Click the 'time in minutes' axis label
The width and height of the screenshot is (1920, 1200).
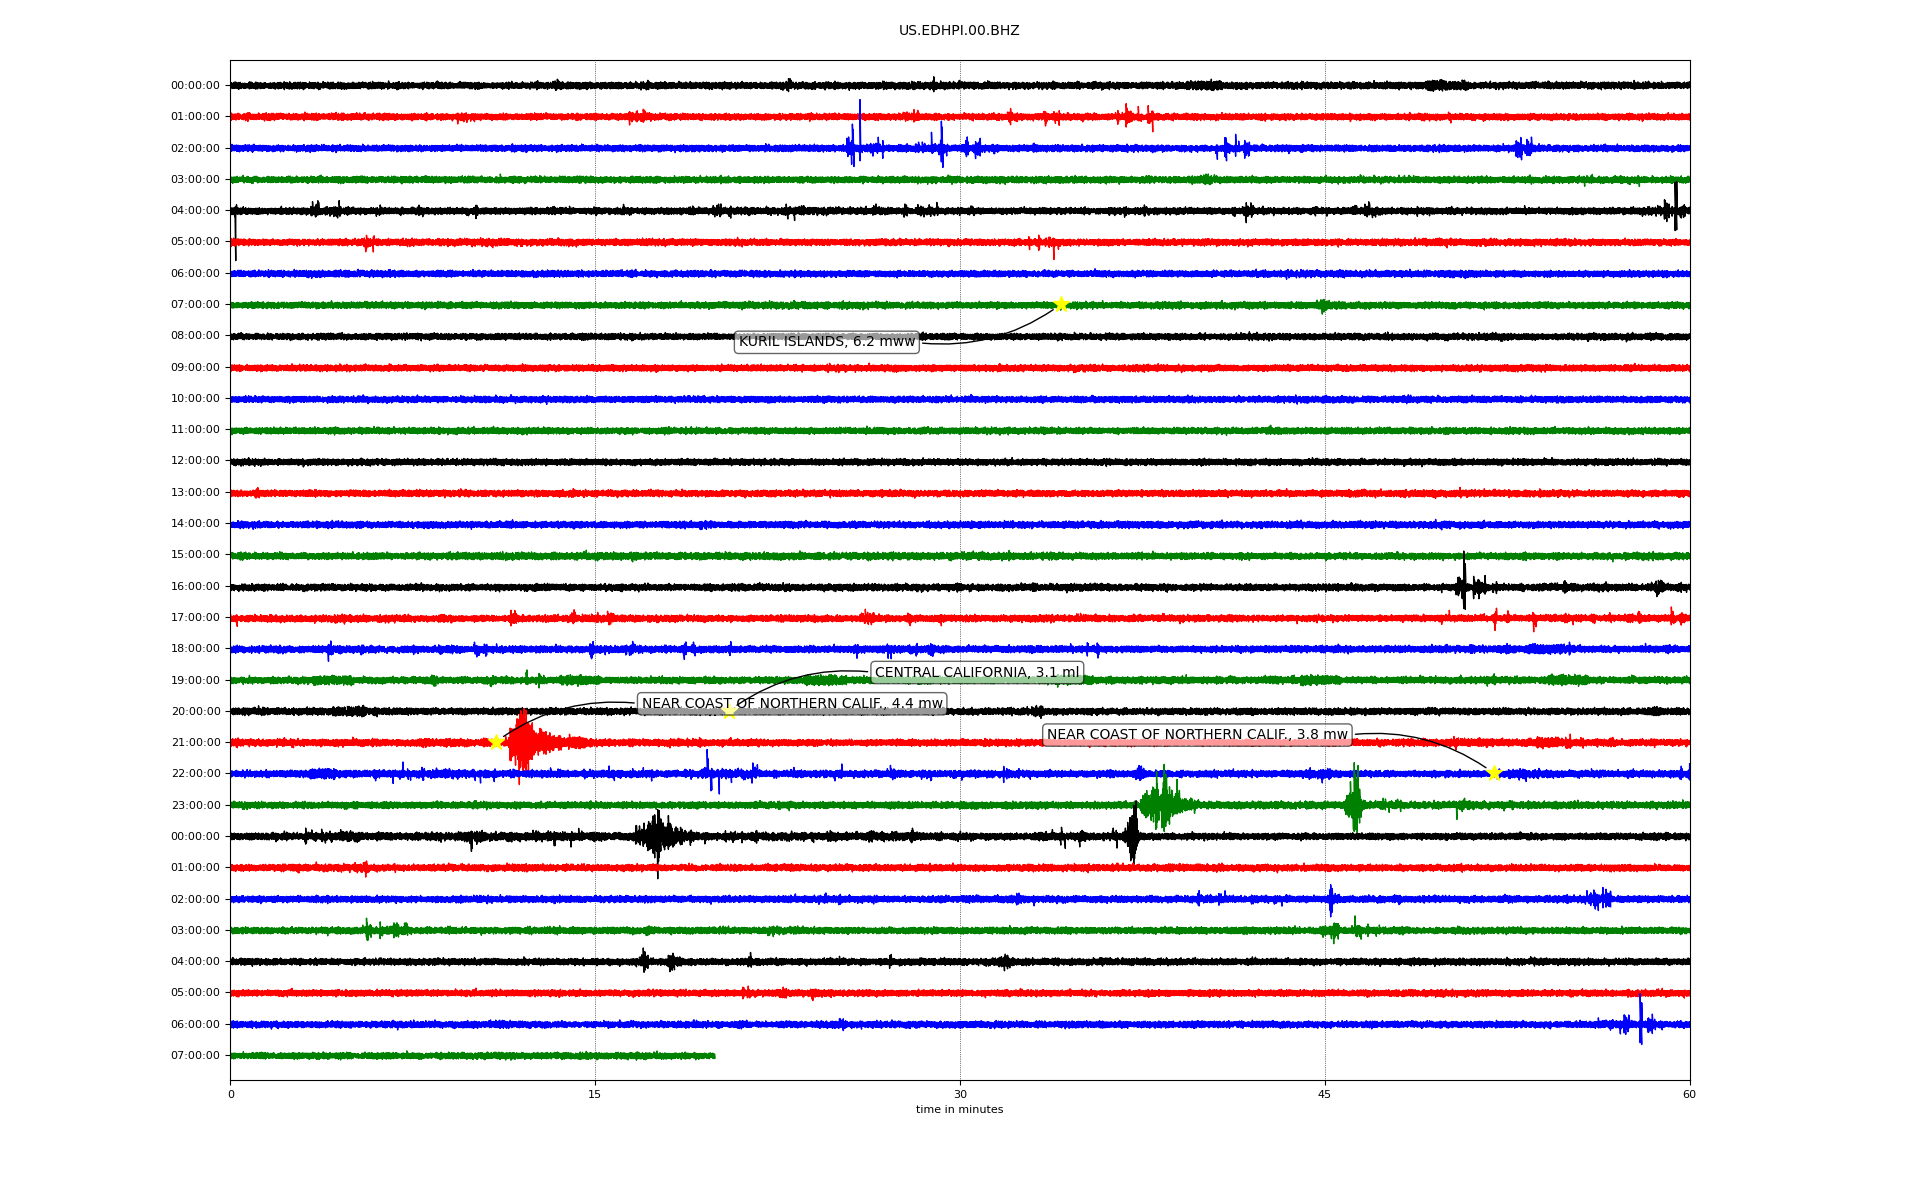pos(959,1109)
